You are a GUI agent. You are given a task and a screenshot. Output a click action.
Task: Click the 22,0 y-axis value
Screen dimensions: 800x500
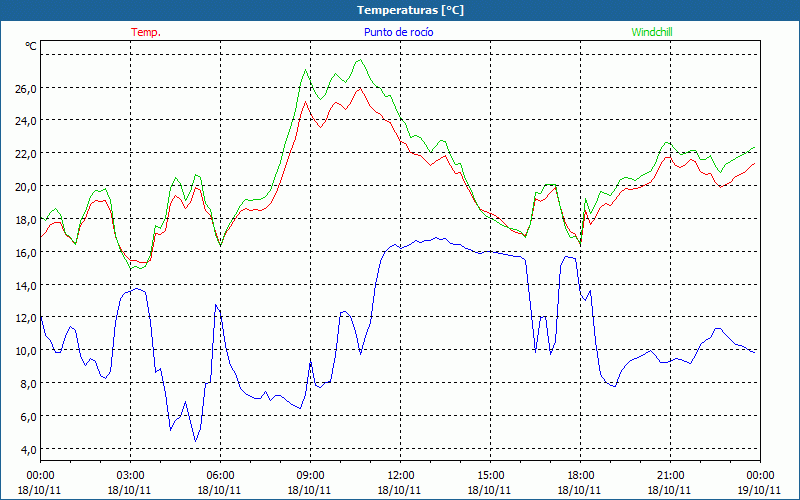click(x=26, y=154)
